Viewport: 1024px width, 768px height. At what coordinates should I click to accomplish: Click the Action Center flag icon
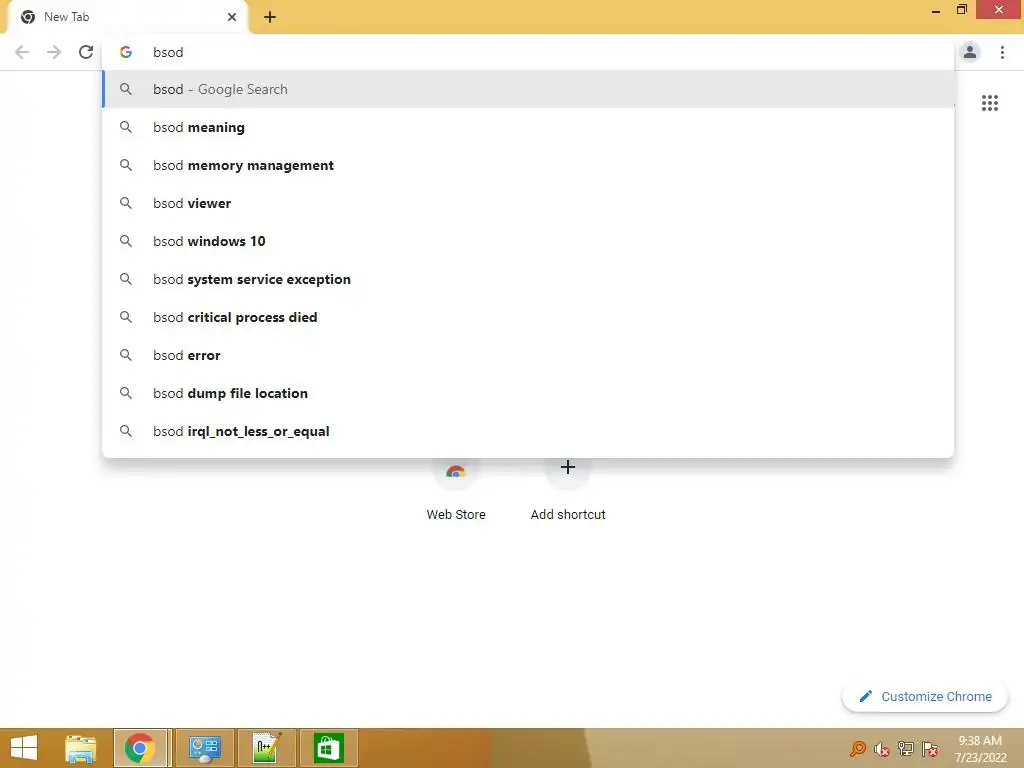(930, 749)
